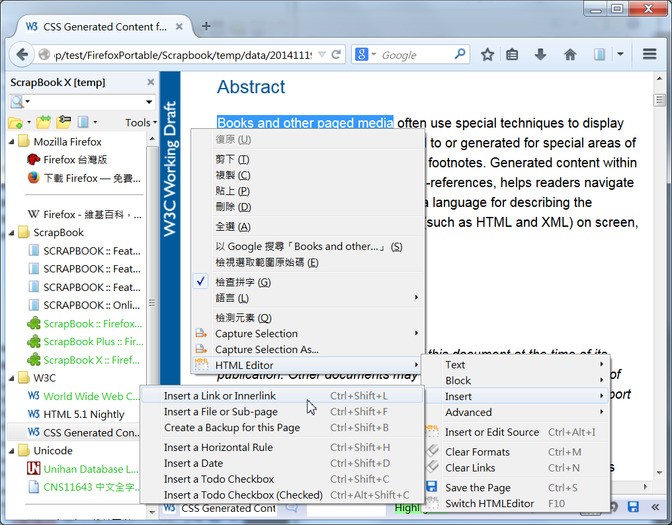Open the sidebar Tools dropdown
This screenshot has width=672, height=525.
click(140, 122)
